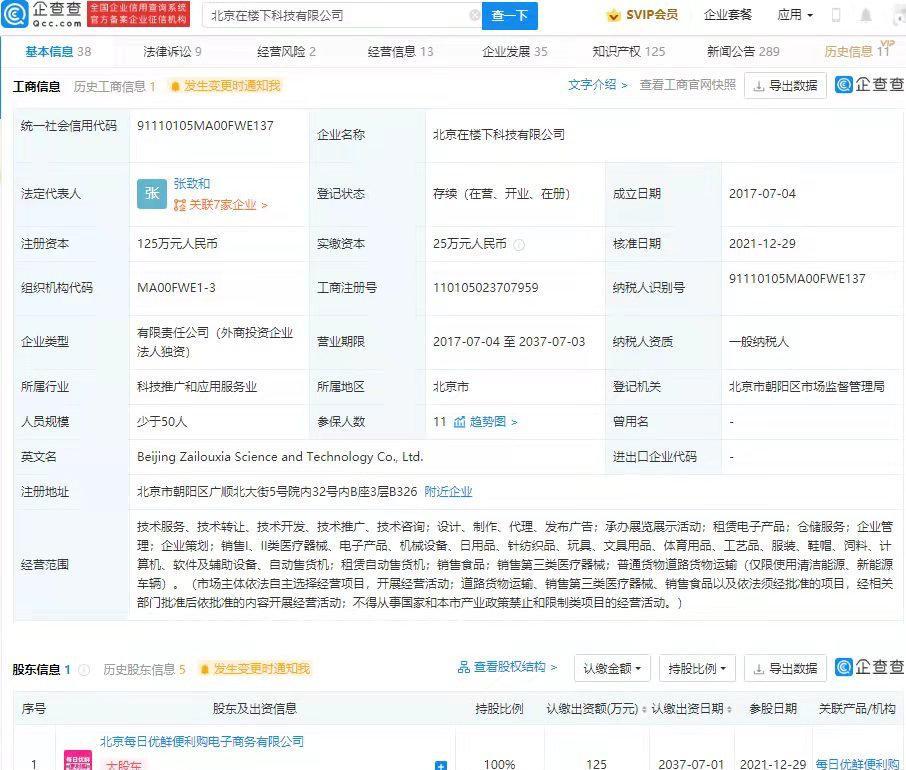Click the info icon beside 股东信息 1
Screen dimensions: 906x770
(x=84, y=670)
